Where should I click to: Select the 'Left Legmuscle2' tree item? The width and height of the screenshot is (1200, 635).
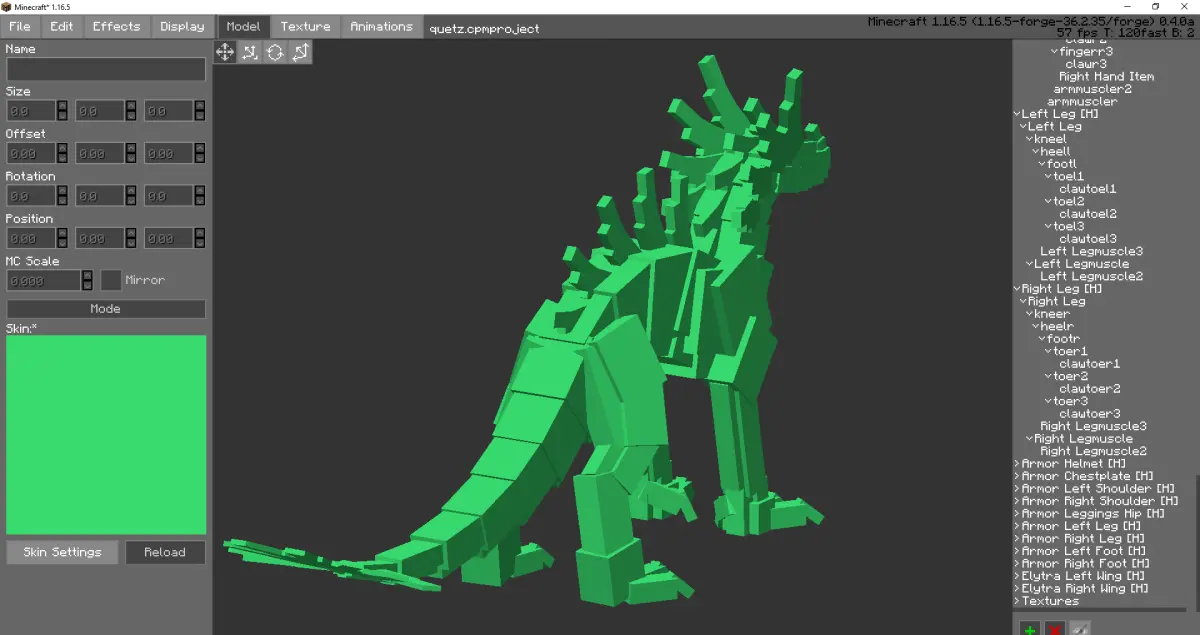click(x=1092, y=276)
